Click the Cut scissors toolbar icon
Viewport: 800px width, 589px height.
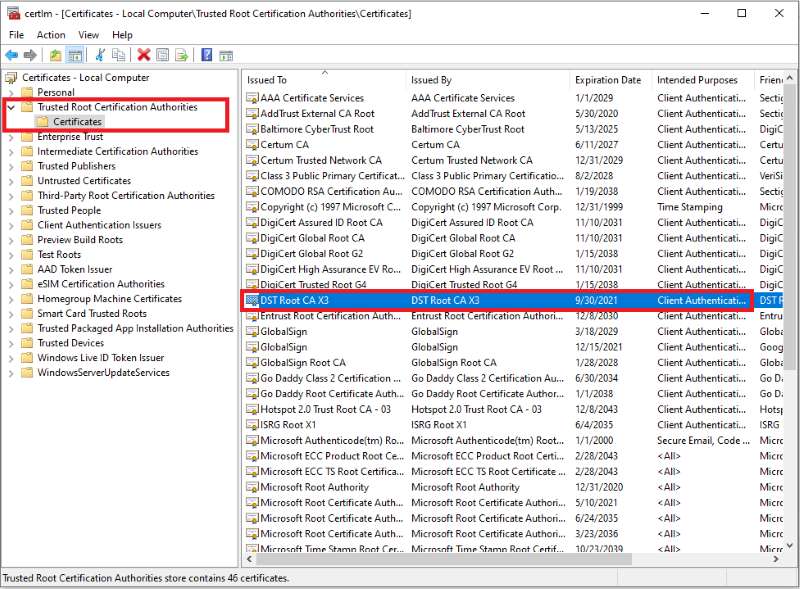pos(100,55)
